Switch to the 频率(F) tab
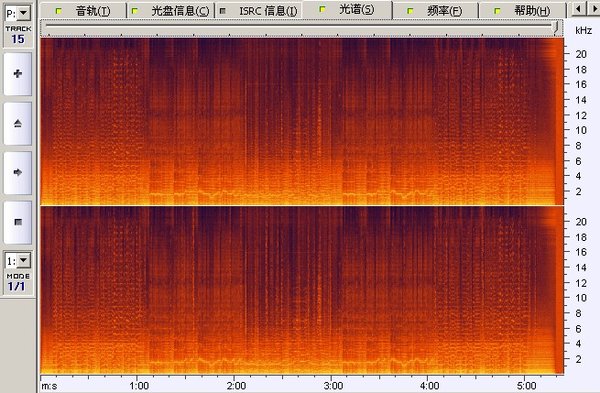This screenshot has height=393, width=600. coord(435,11)
